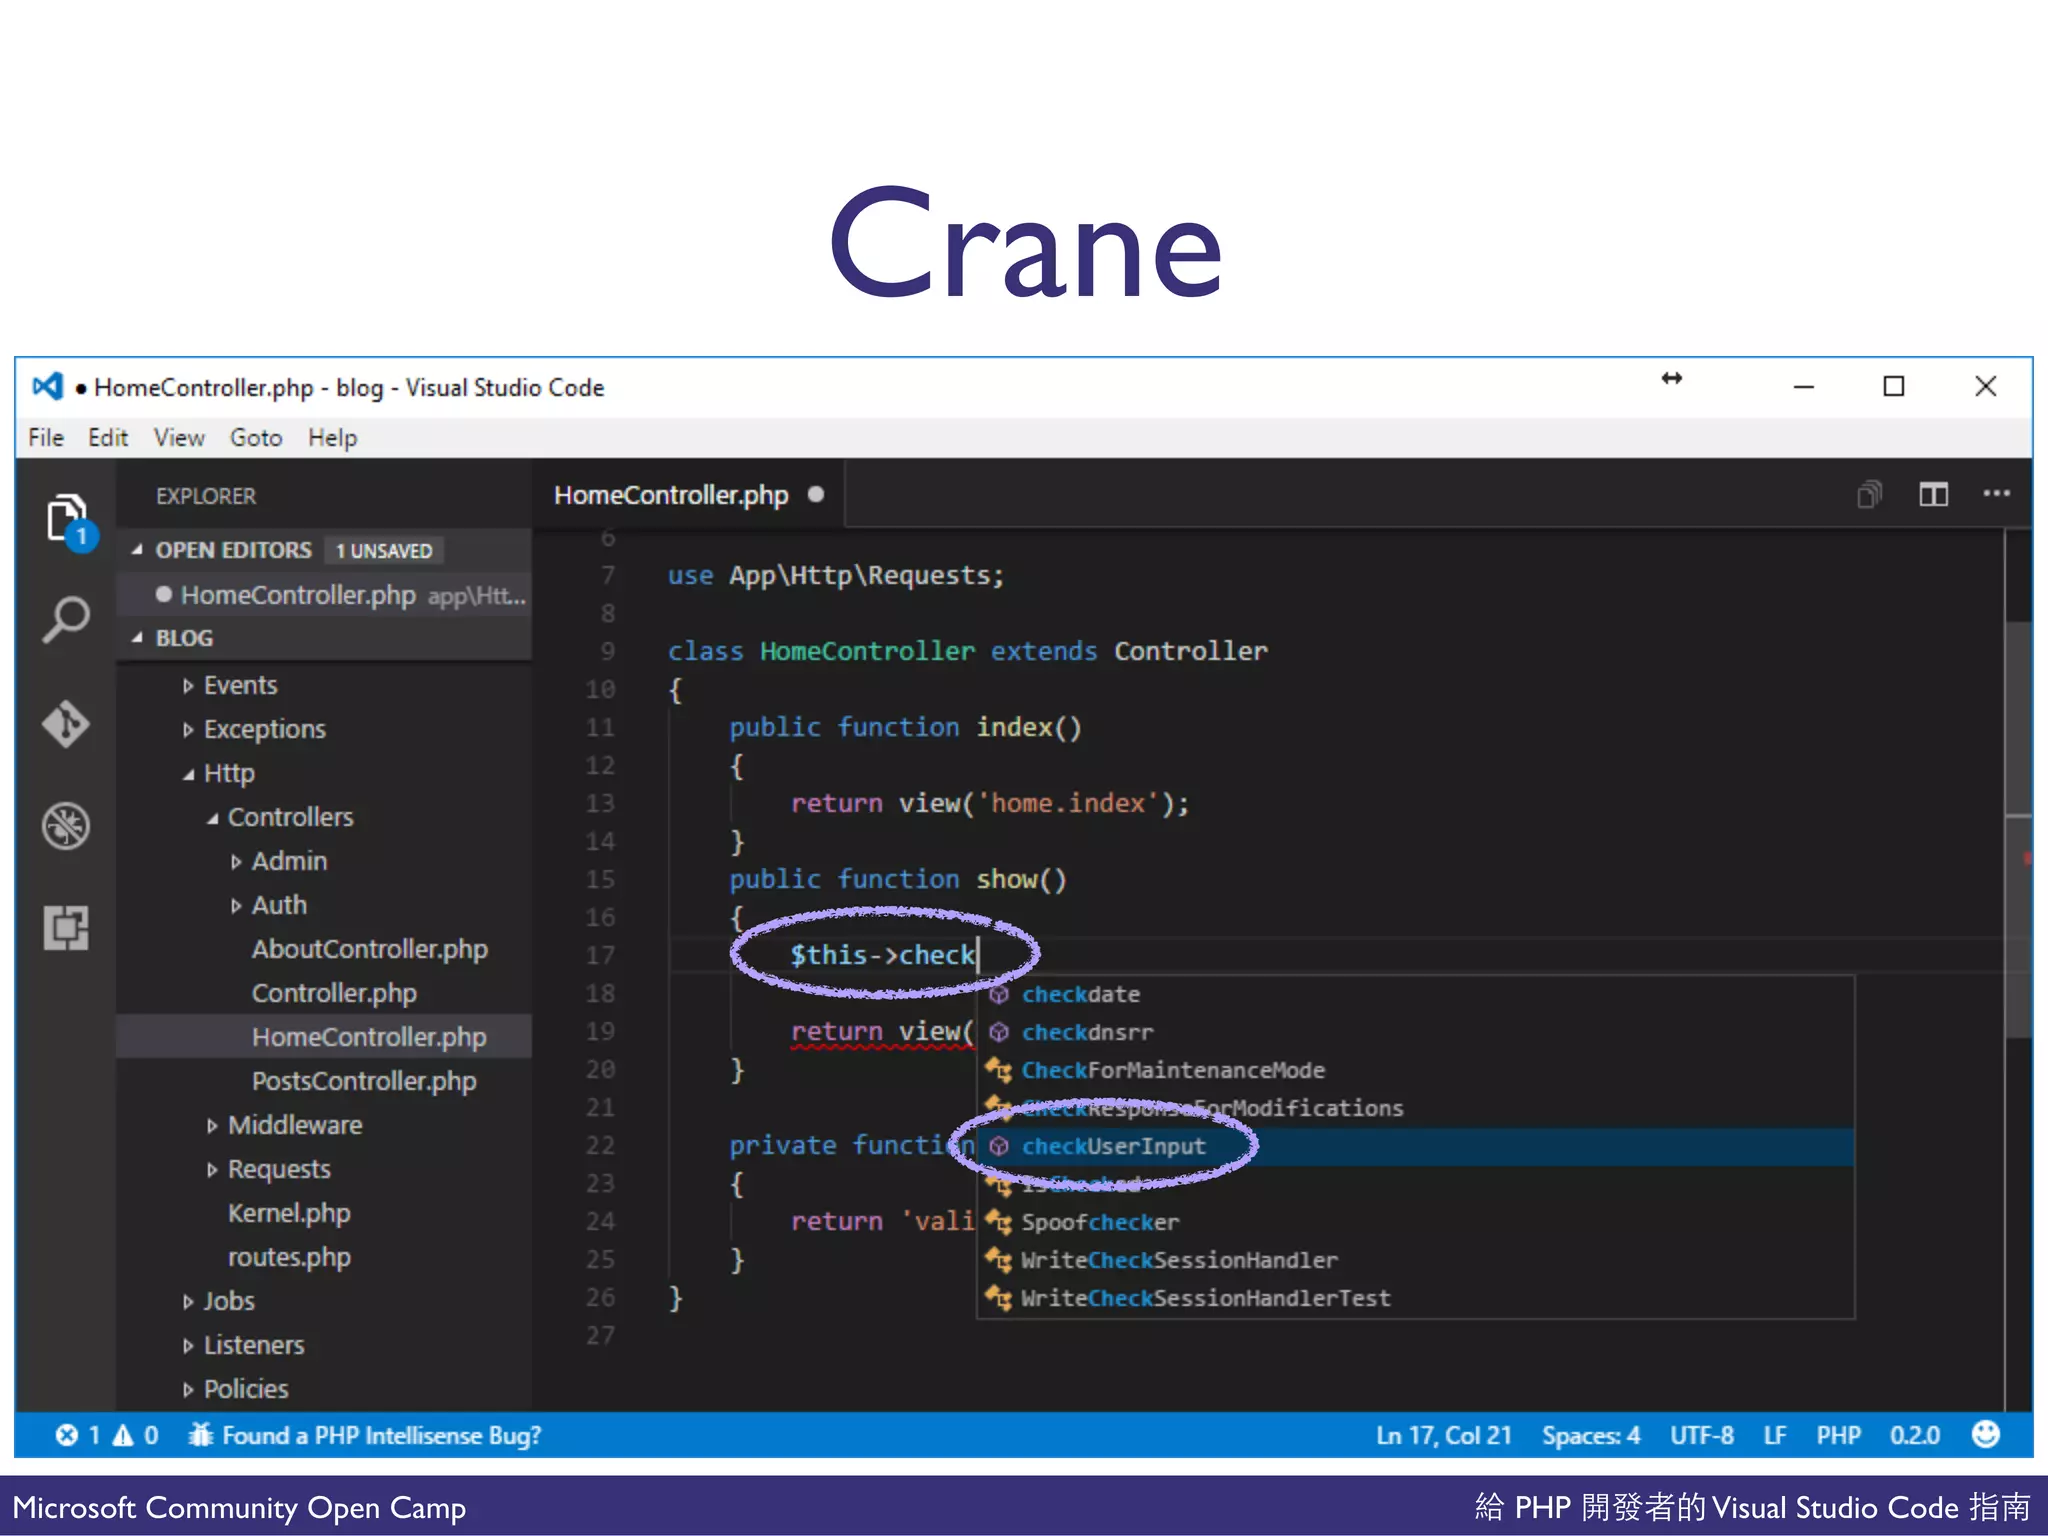
Task: Click the unsaved dot on HomeController.php tab
Action: [816, 494]
